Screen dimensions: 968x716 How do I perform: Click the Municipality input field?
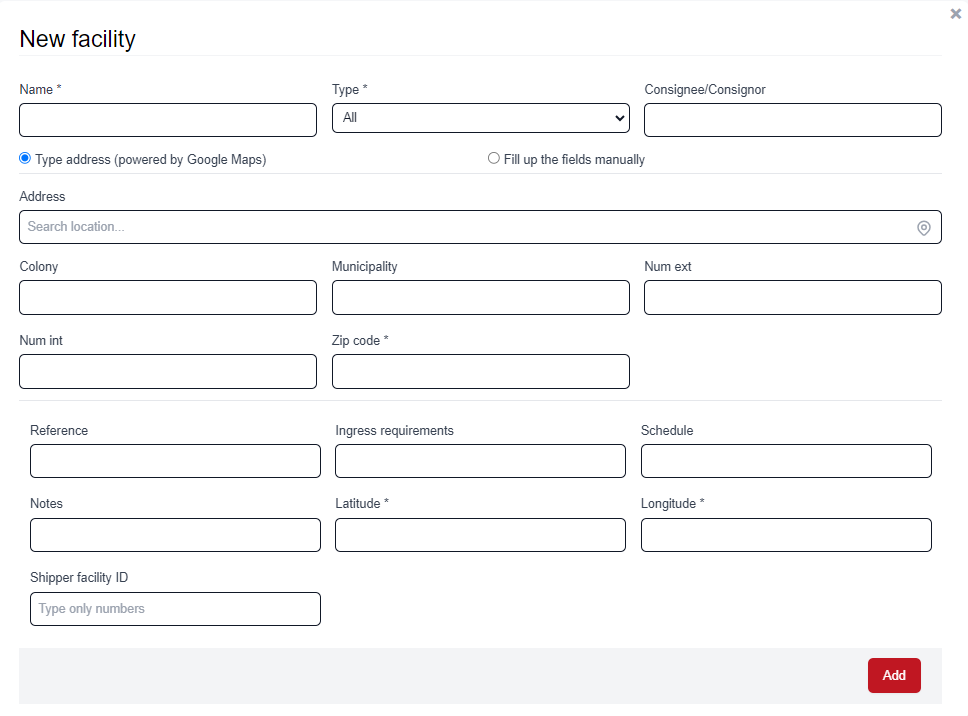480,297
